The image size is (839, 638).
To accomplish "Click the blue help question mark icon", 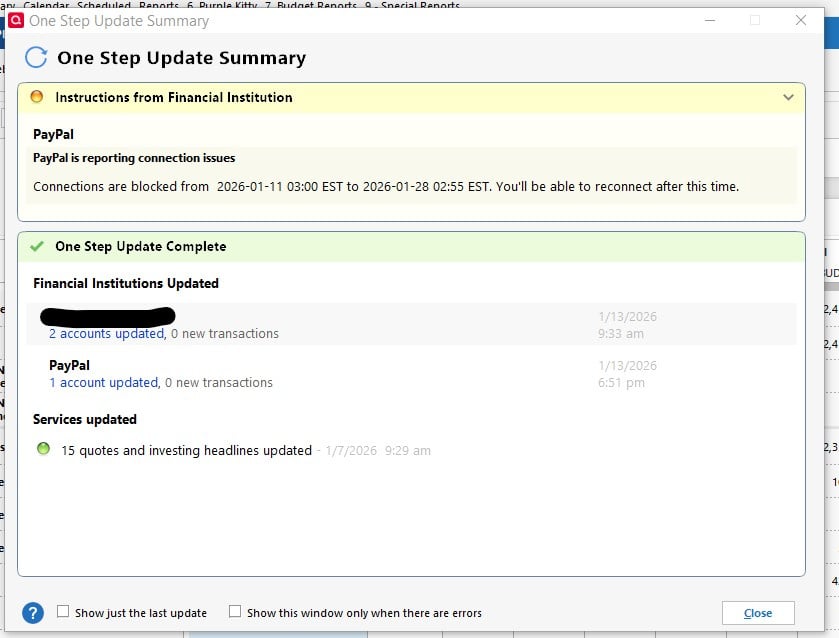I will [x=33, y=613].
